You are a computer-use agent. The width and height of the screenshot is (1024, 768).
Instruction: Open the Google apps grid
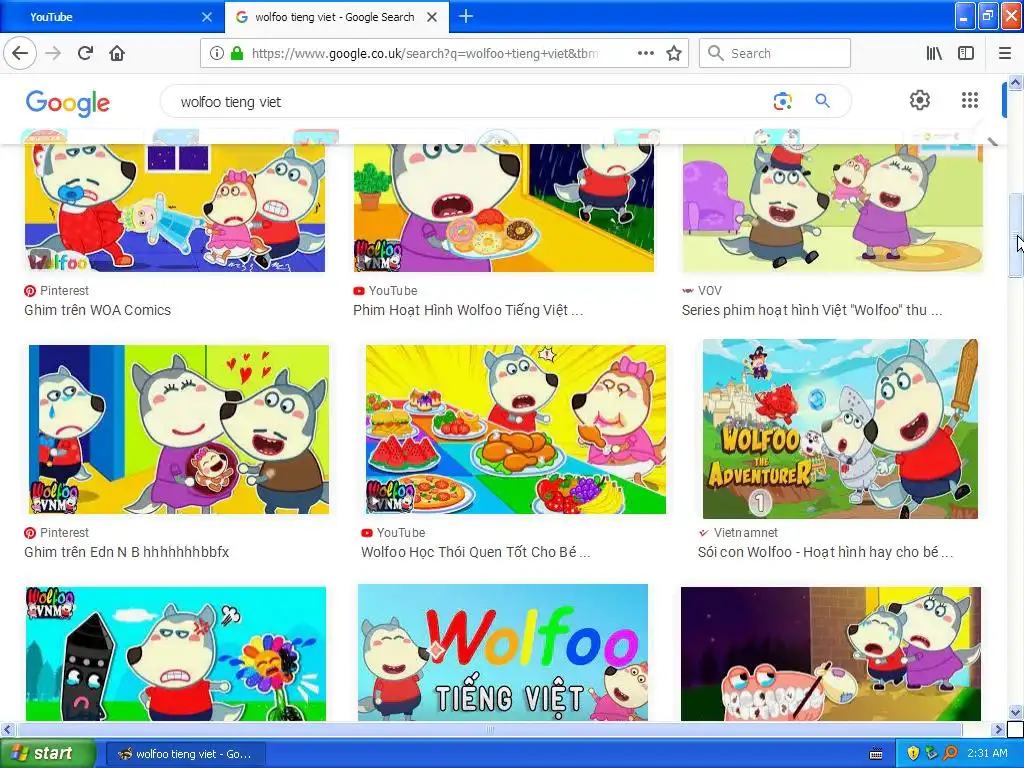coord(970,100)
